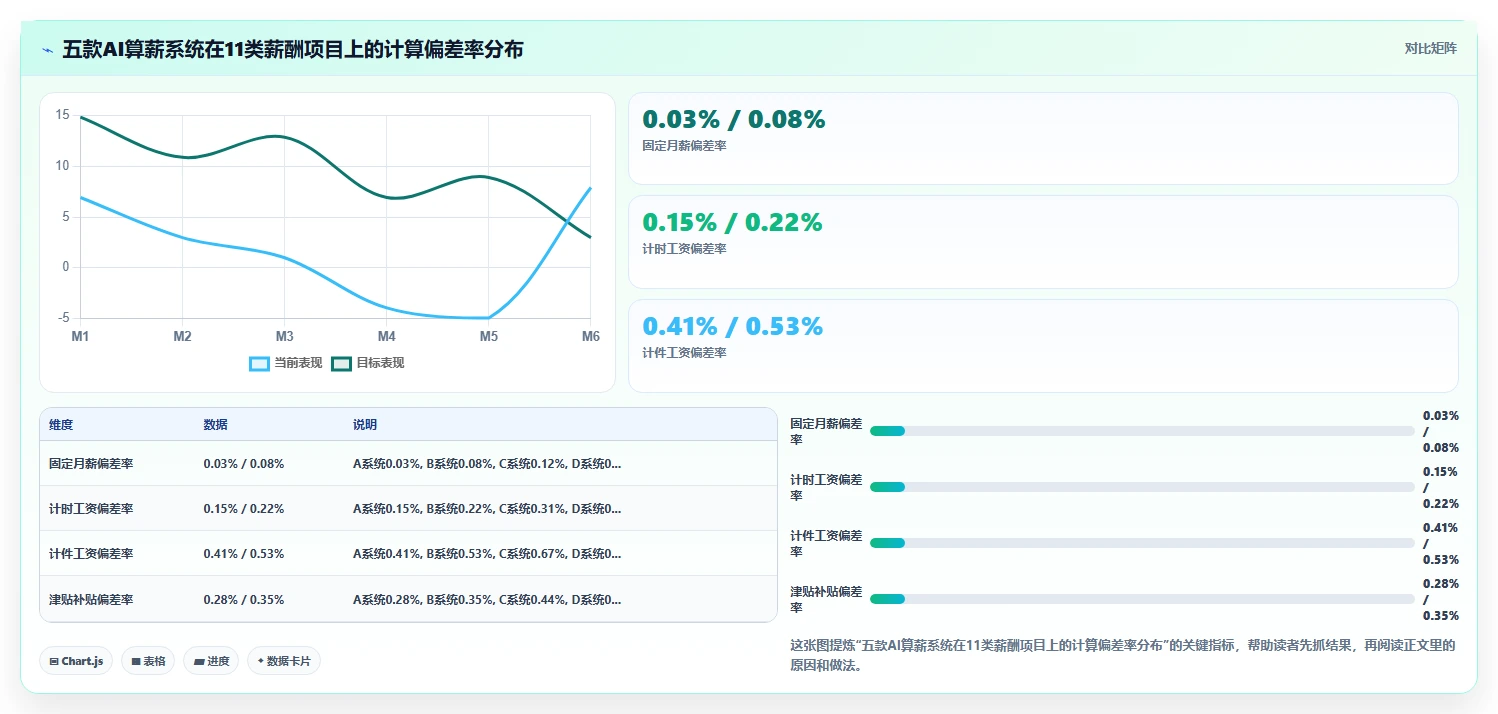Click the chart title heading text

point(293,50)
